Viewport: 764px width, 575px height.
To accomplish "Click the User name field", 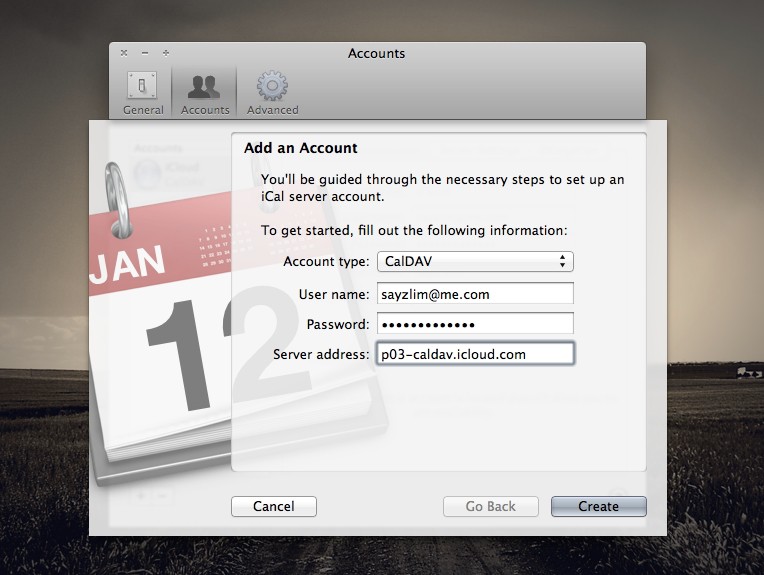I will point(475,294).
